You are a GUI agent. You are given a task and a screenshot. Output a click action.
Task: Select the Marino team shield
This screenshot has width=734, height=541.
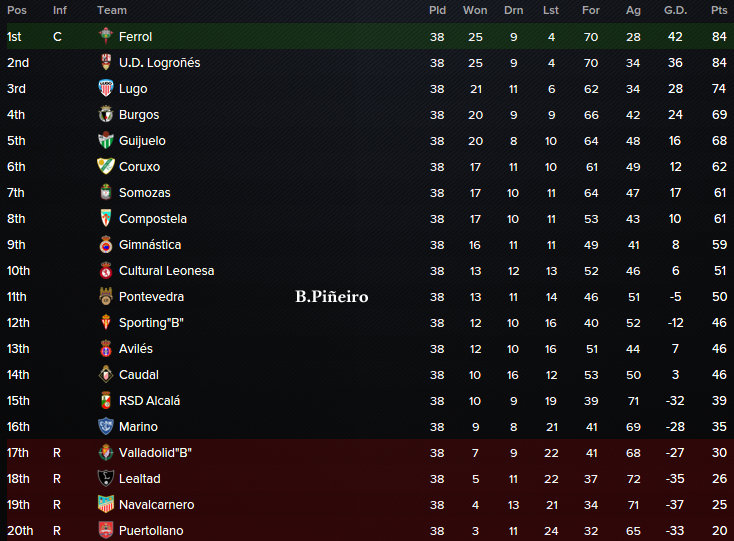[x=106, y=426]
